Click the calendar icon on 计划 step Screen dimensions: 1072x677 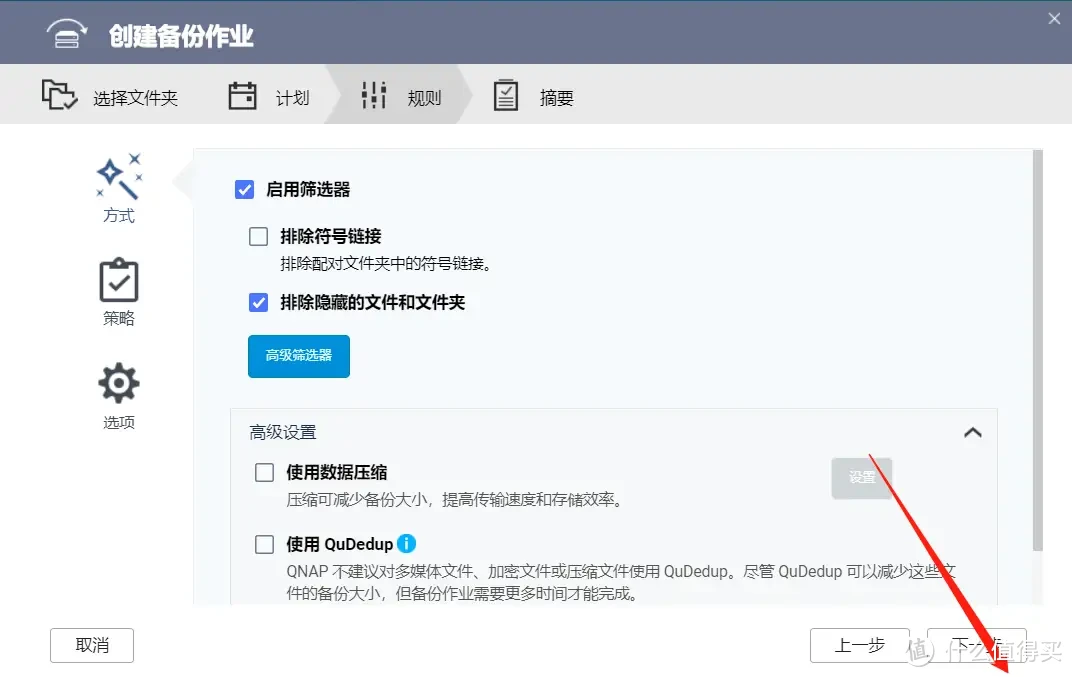[241, 94]
